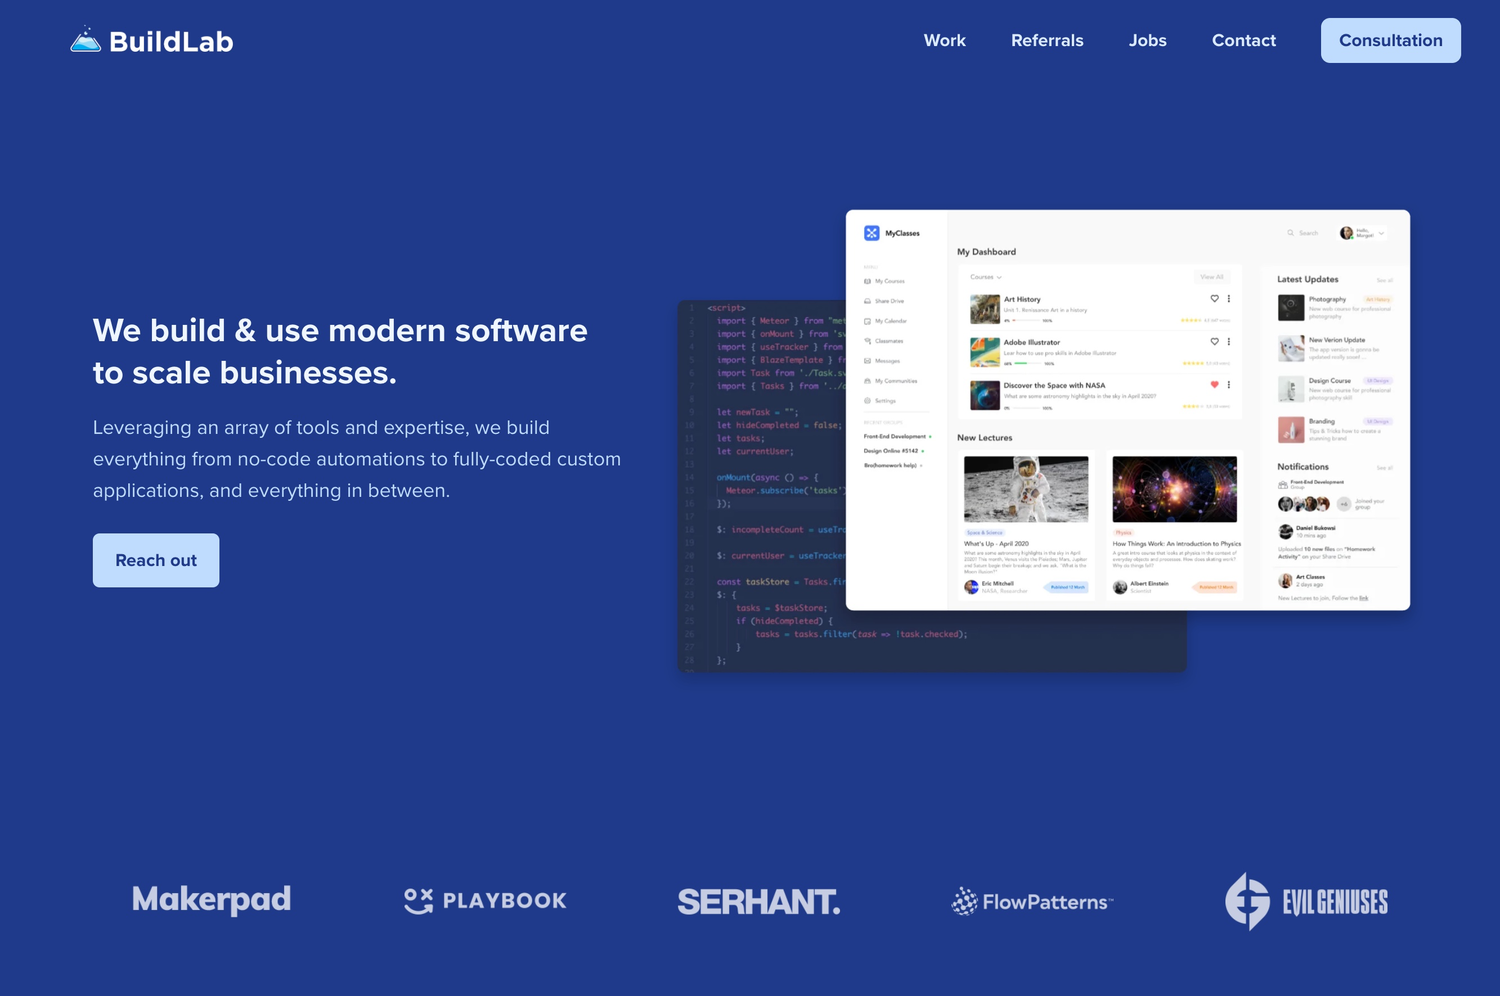Click the BuildLab flask logo icon
Image resolution: width=1500 pixels, height=996 pixels.
84,38
